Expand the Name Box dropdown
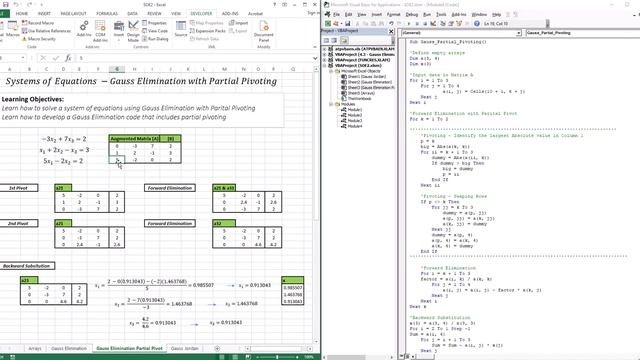This screenshot has width=640, height=360. click(x=23, y=58)
